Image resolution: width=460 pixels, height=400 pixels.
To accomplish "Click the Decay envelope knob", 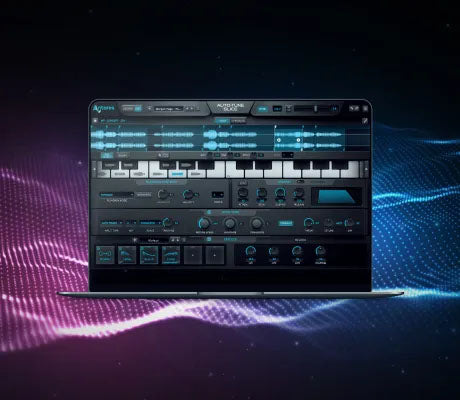I will (x=262, y=193).
